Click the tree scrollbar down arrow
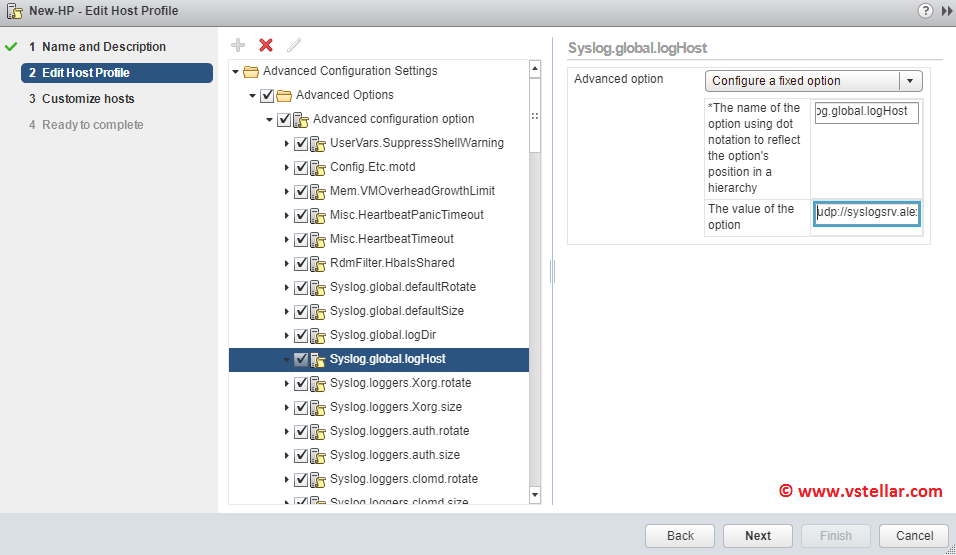Image resolution: width=956 pixels, height=555 pixels. (x=535, y=495)
